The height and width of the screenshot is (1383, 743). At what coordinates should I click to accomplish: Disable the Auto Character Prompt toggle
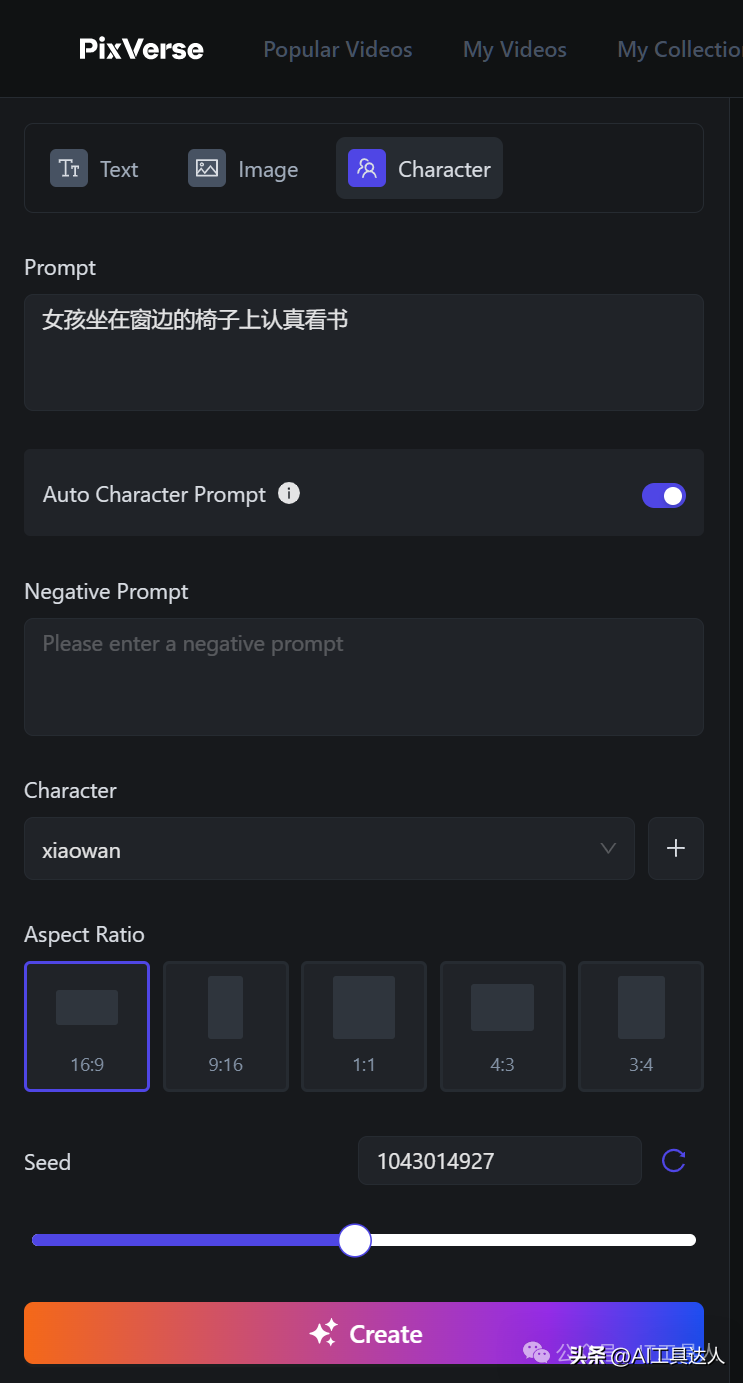[x=664, y=495]
